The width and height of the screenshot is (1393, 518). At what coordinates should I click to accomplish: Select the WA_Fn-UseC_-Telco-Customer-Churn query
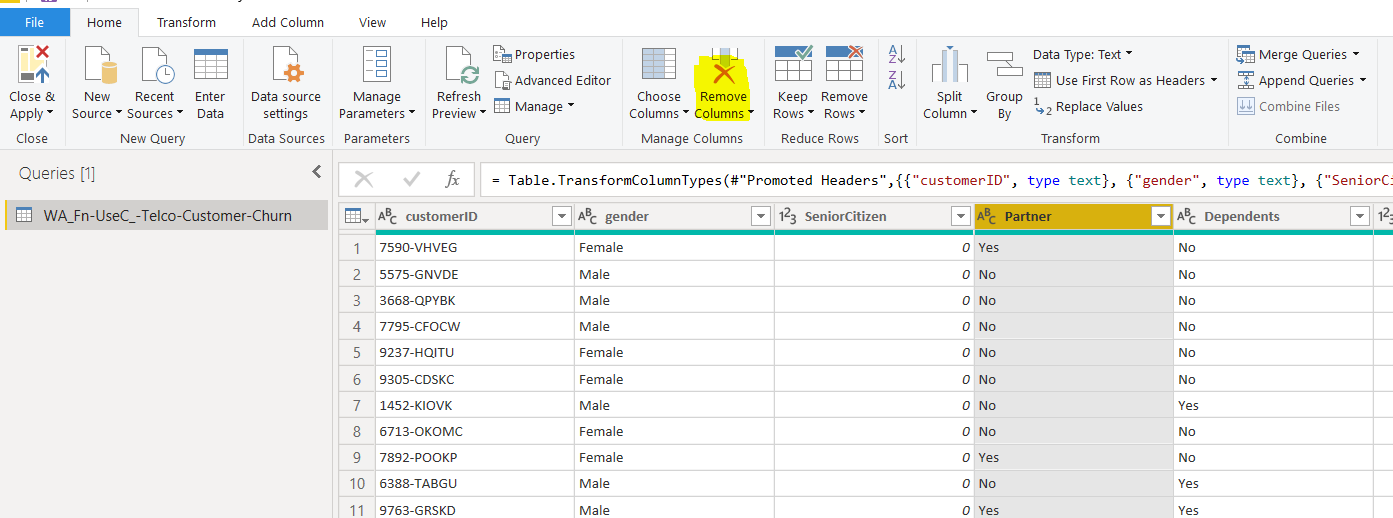click(x=167, y=215)
